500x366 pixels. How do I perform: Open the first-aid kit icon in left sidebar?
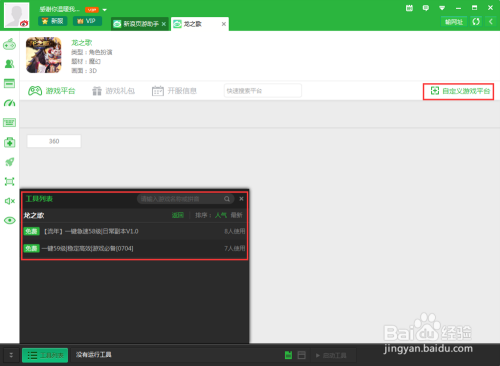pyautogui.click(x=9, y=142)
